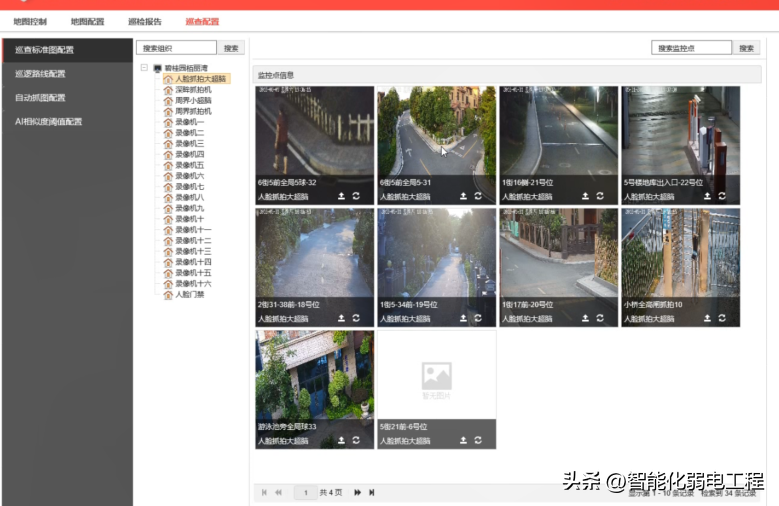The width and height of the screenshot is (779, 506).
Task: Switch to the 巡检报告 tab
Action: coord(145,21)
